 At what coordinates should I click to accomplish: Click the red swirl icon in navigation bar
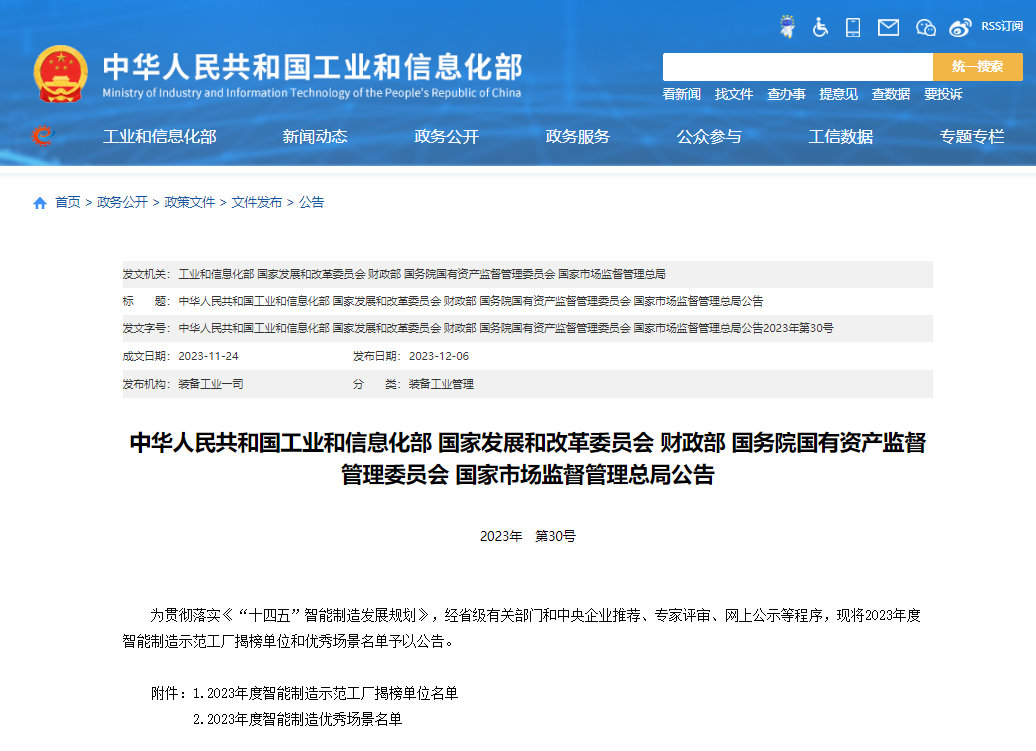tap(42, 135)
